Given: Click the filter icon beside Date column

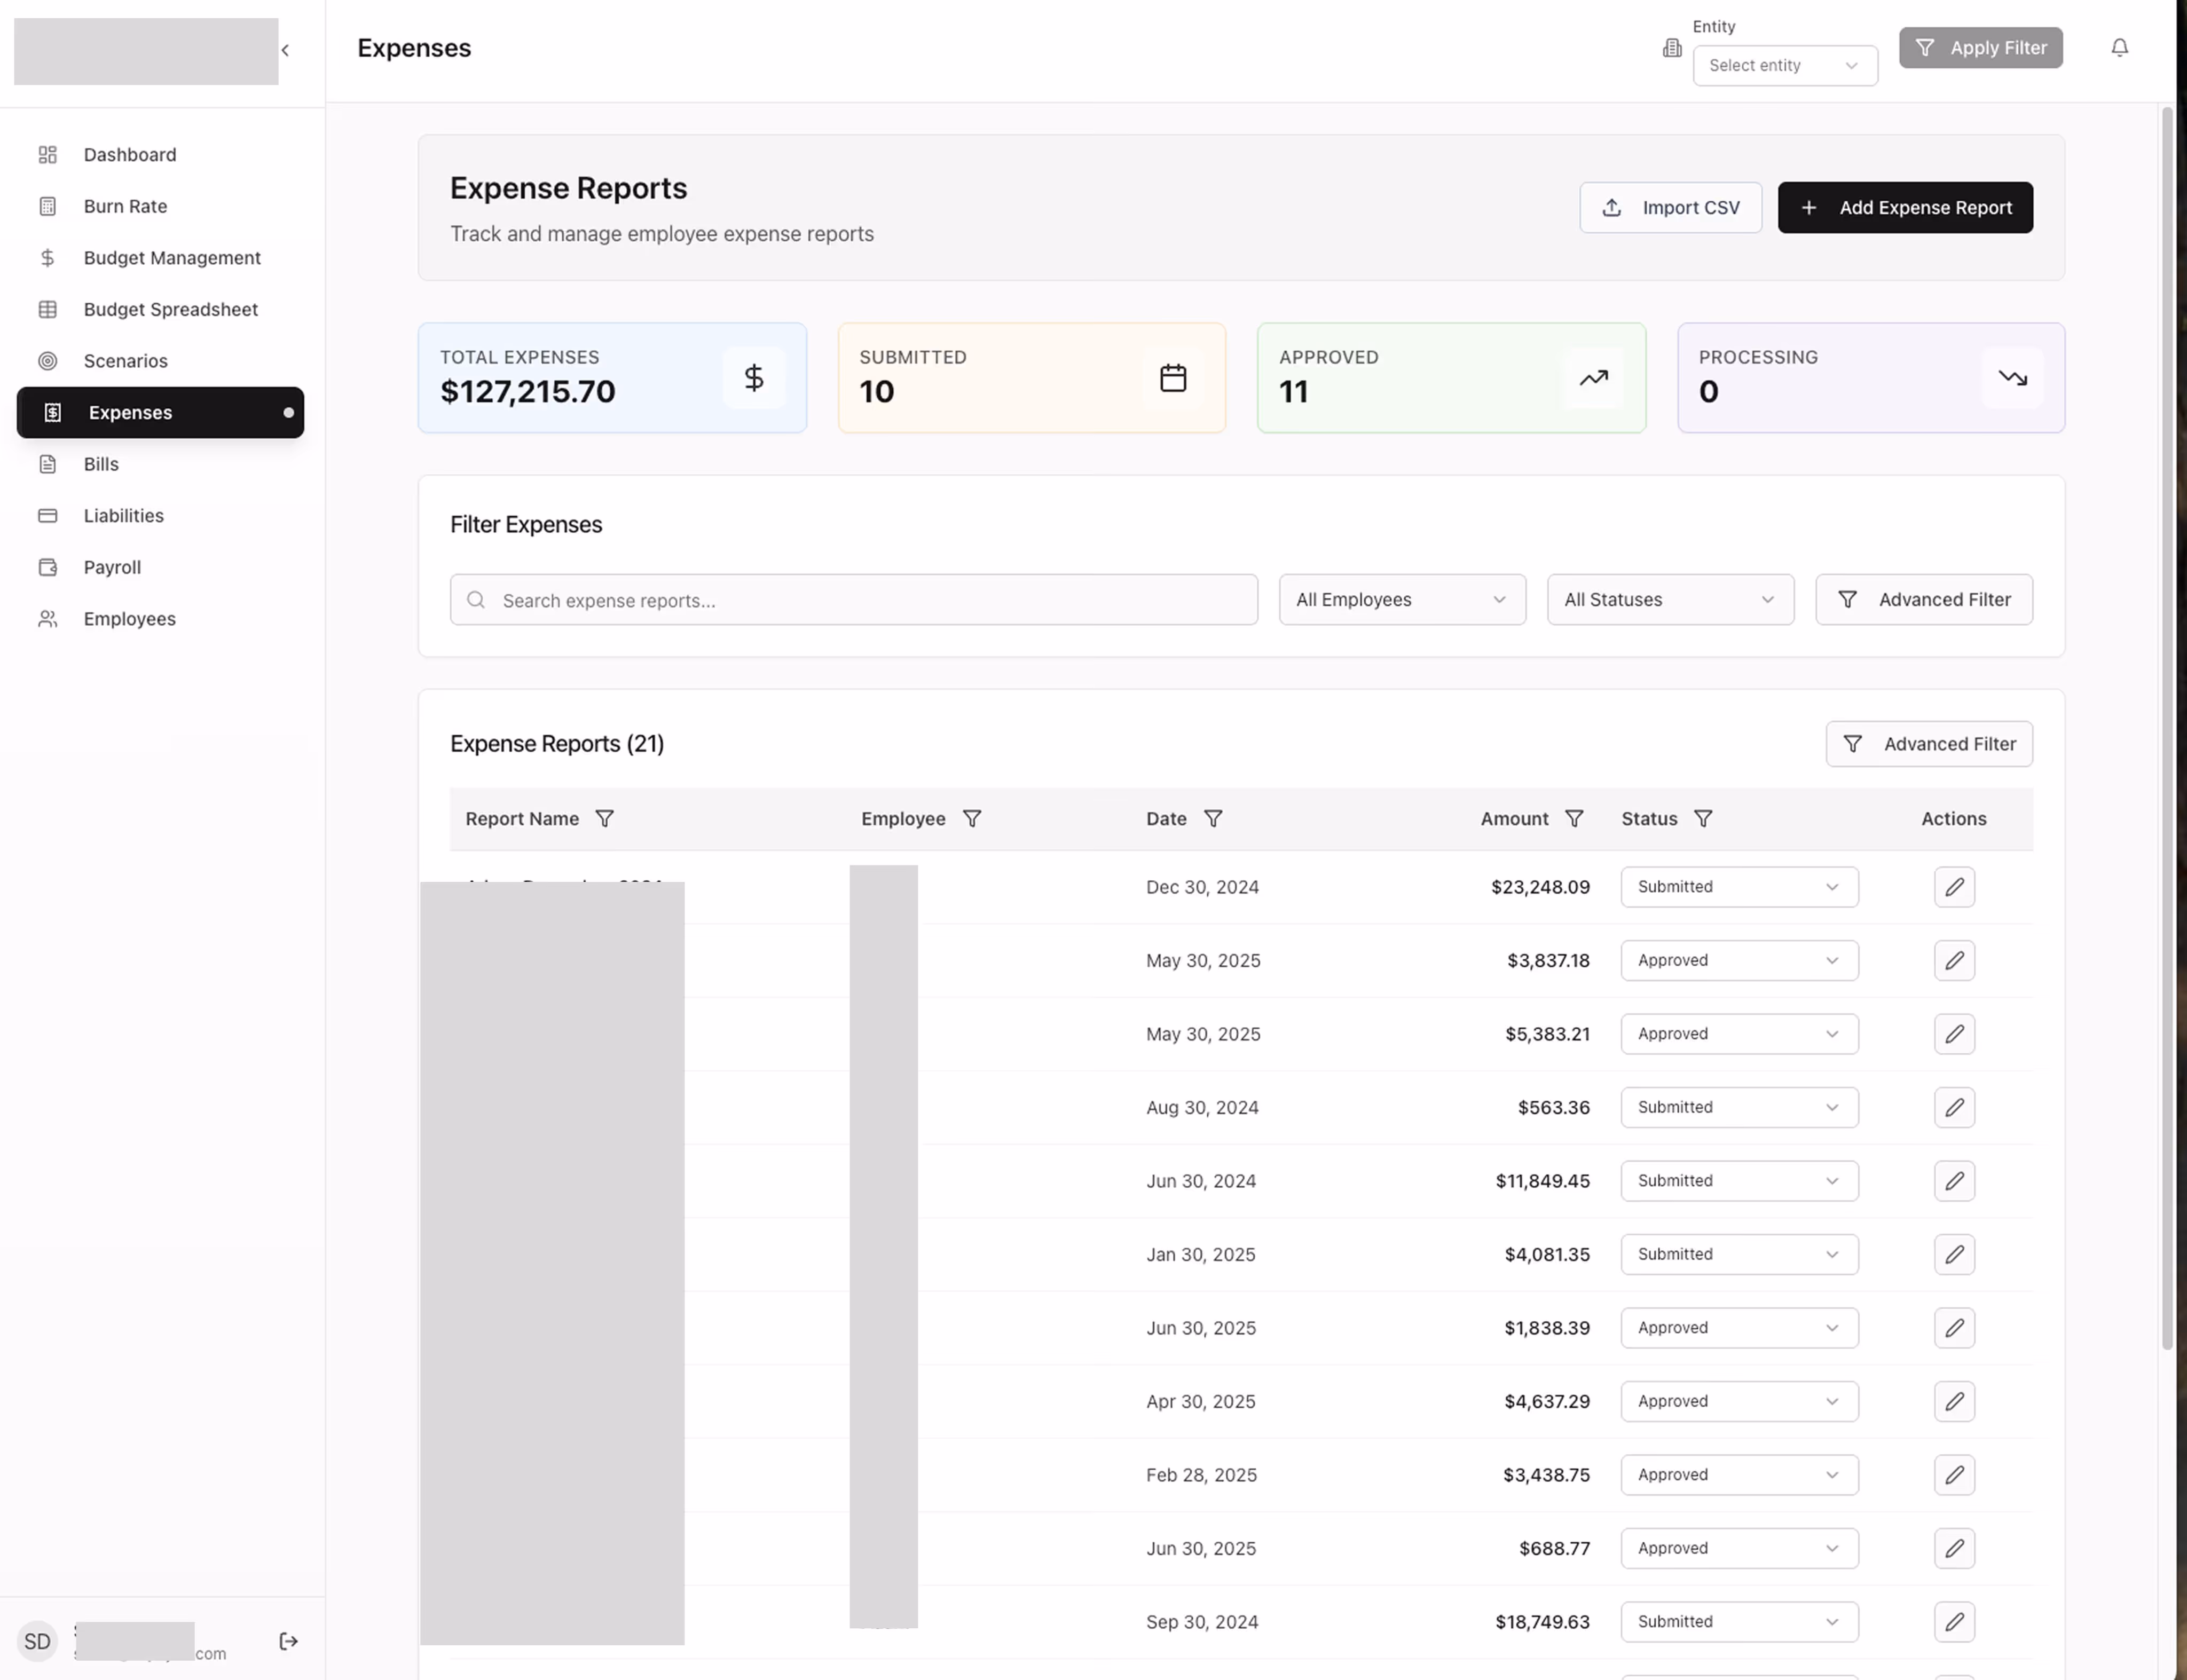Looking at the screenshot, I should (1212, 819).
